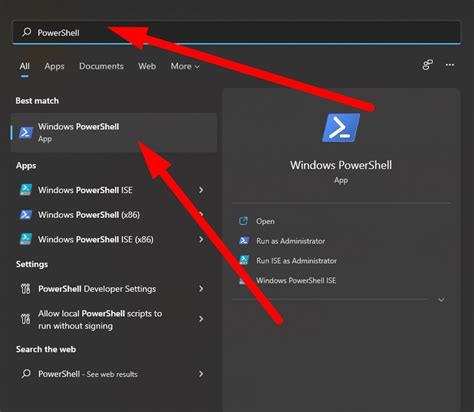This screenshot has width=474, height=412.
Task: Click the search magnifier icon in search box
Action: pos(26,32)
